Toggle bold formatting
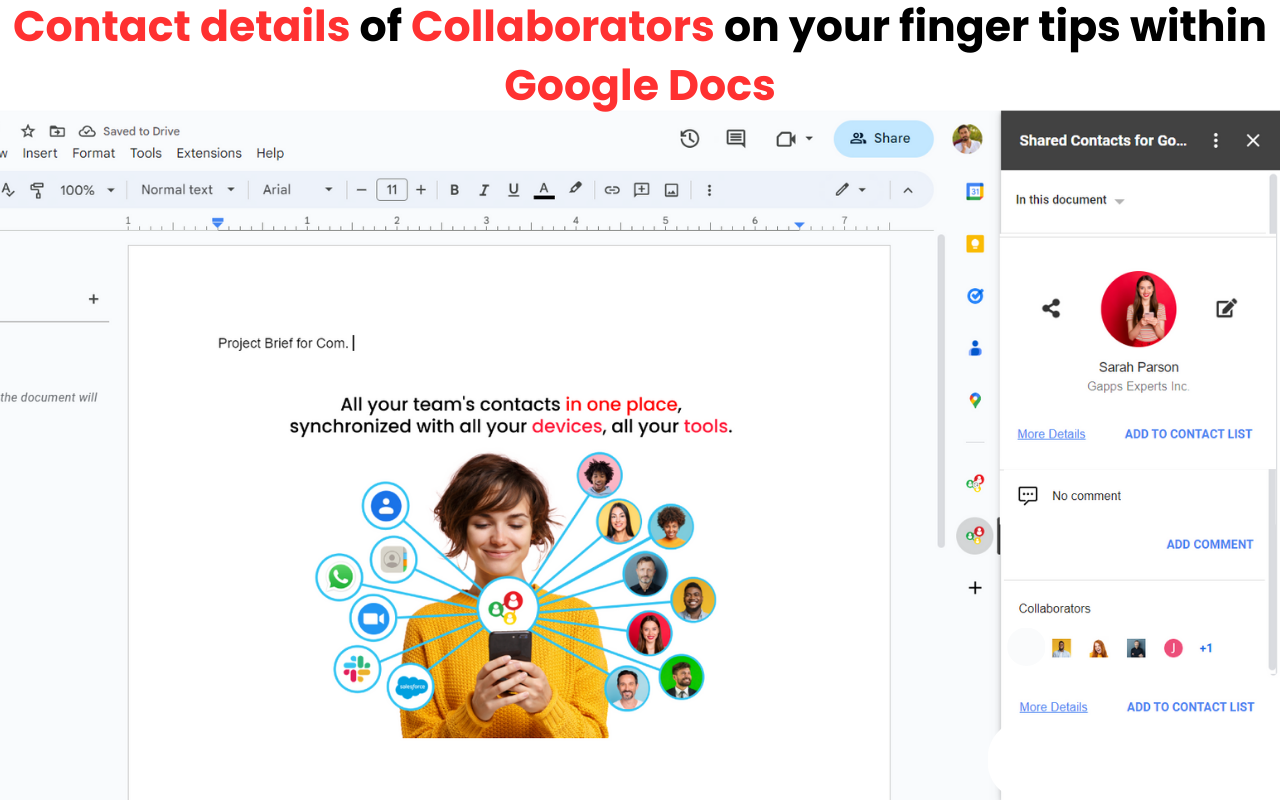 pyautogui.click(x=454, y=190)
